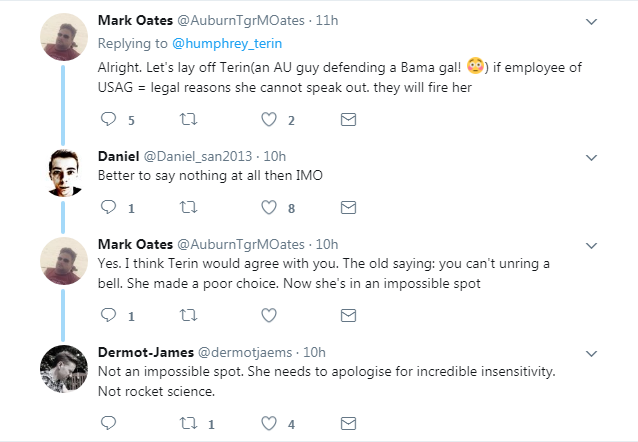Expand the options caret on Daniel's tweet

591,157
